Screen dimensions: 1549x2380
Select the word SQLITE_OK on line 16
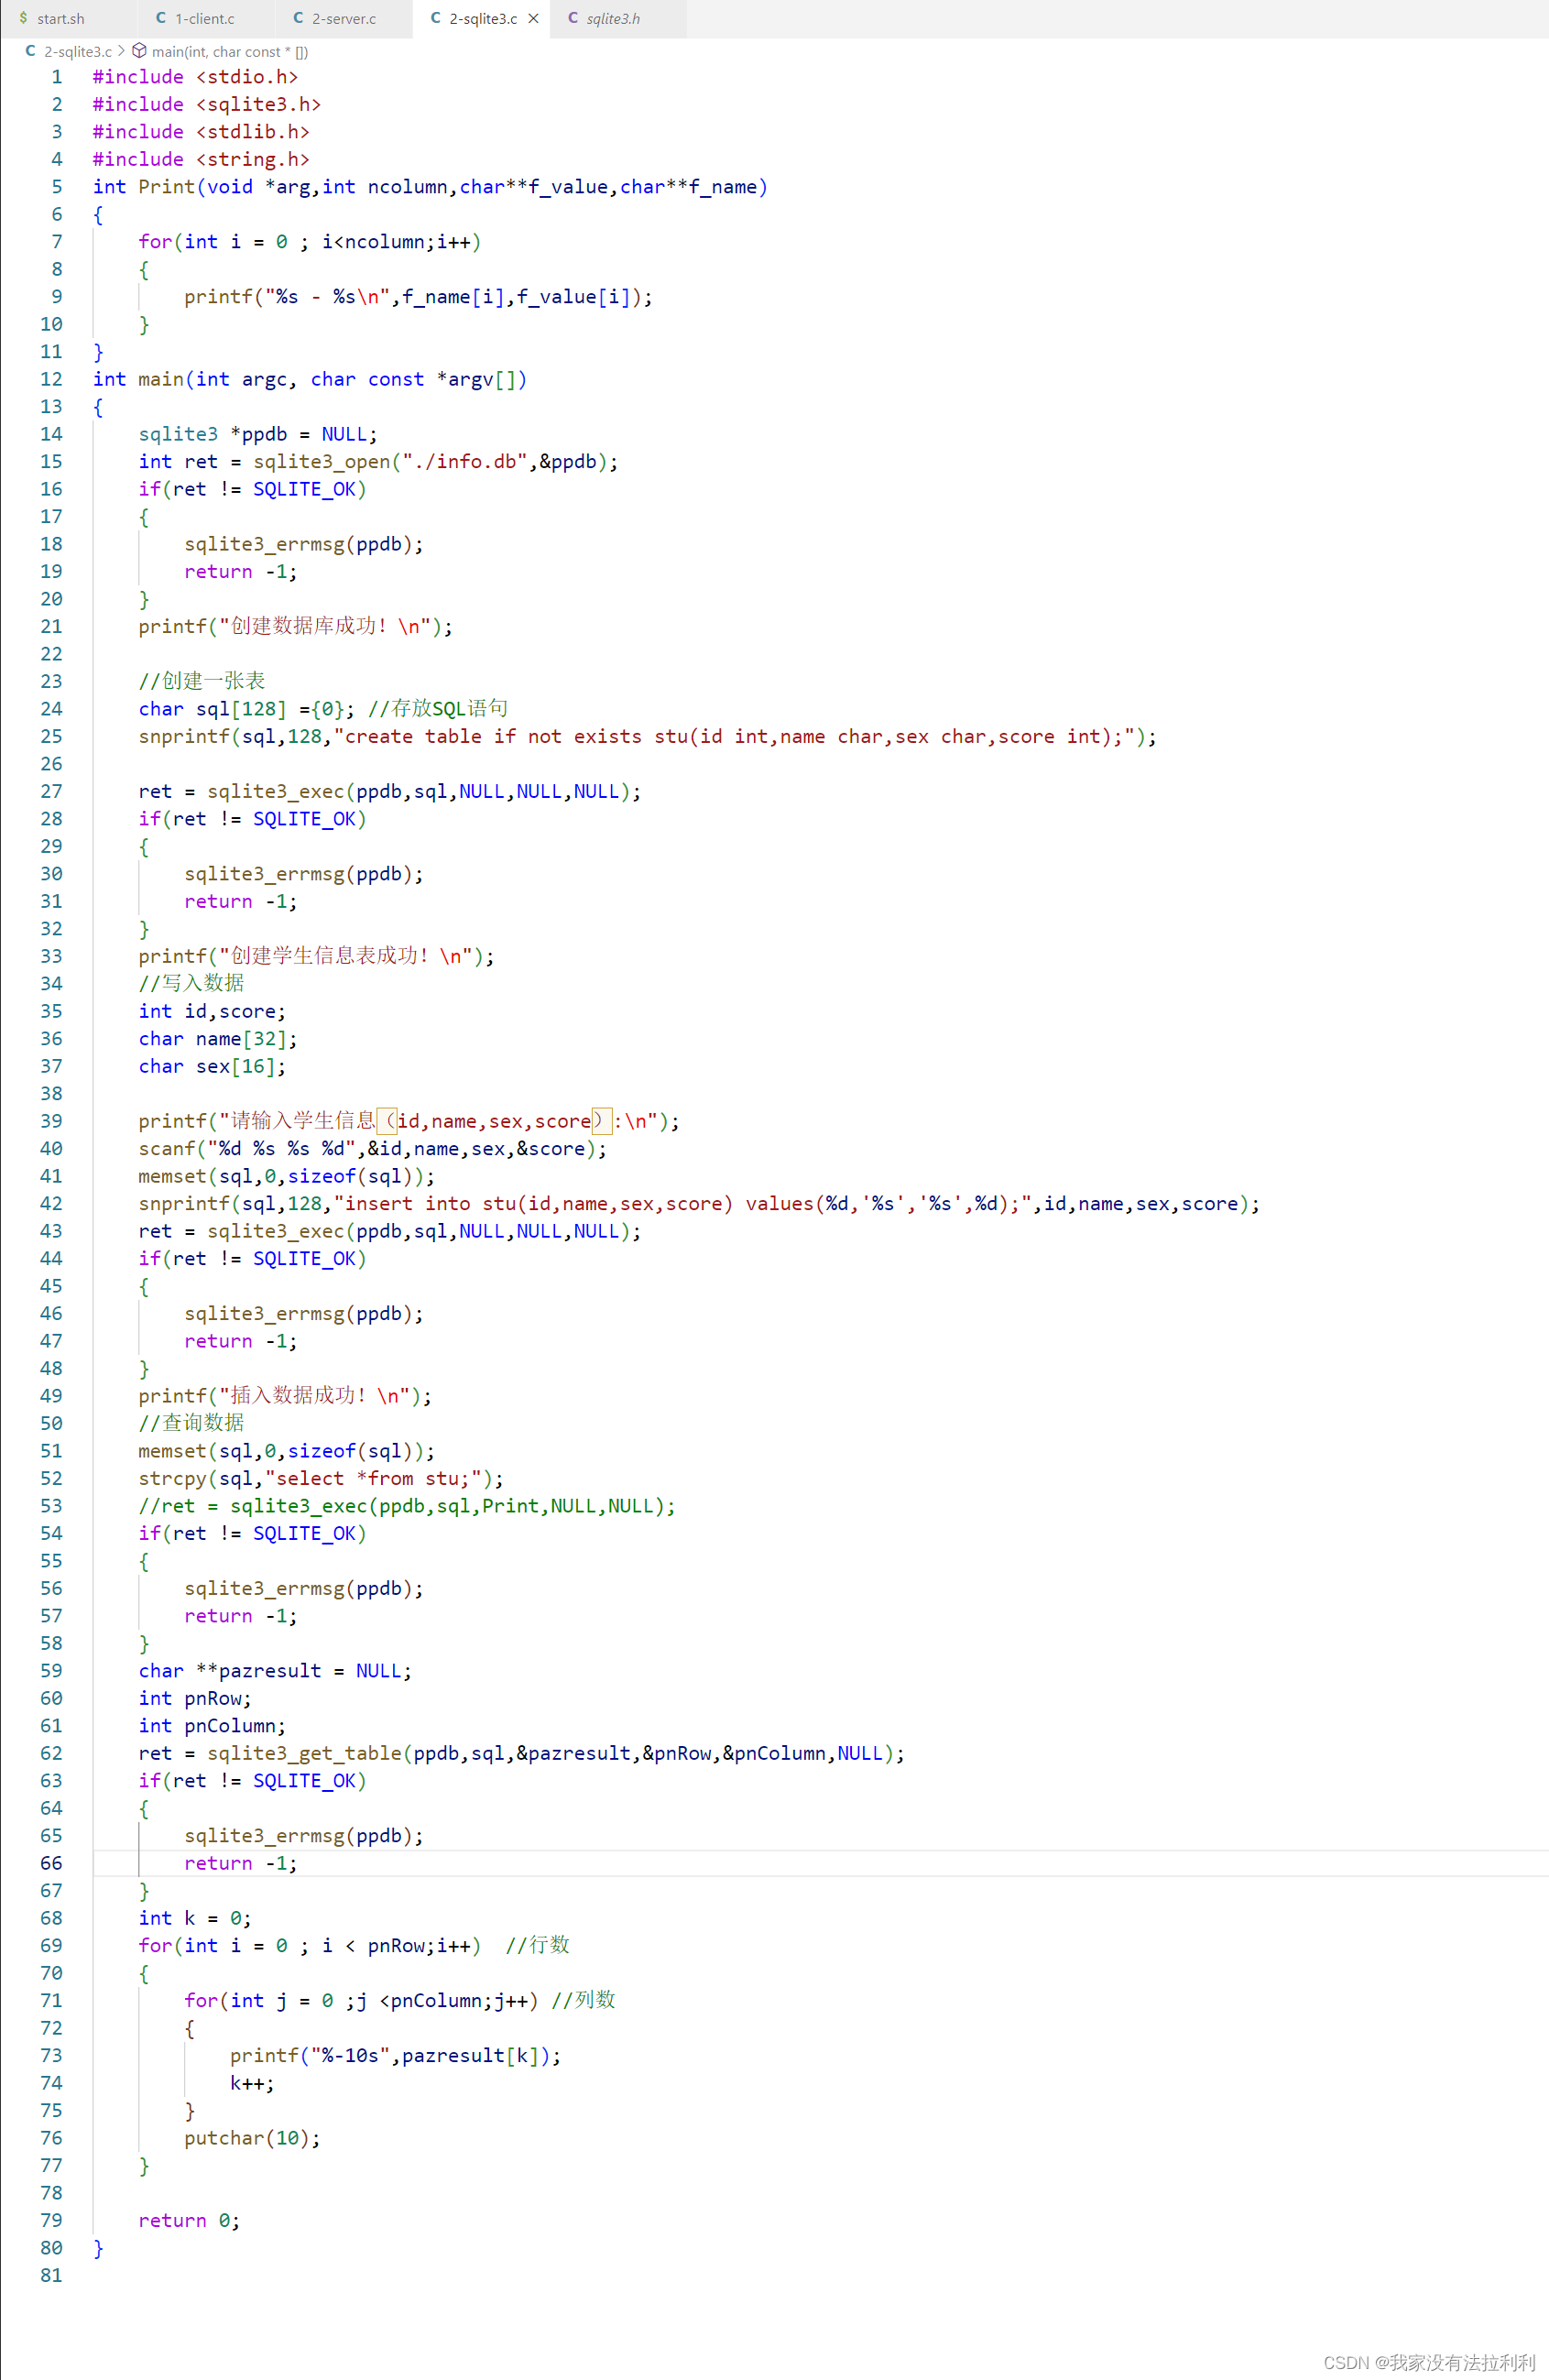click(x=304, y=489)
